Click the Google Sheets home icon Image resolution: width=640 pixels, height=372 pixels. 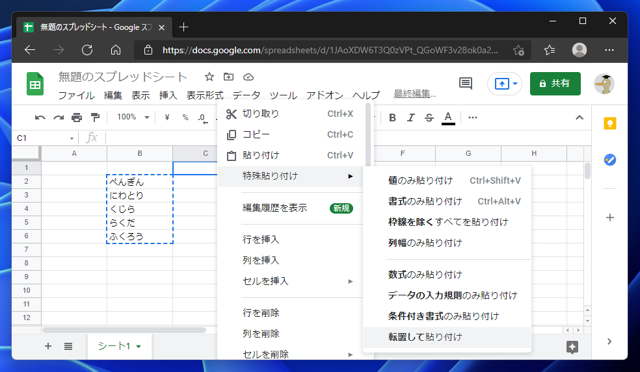[x=35, y=84]
